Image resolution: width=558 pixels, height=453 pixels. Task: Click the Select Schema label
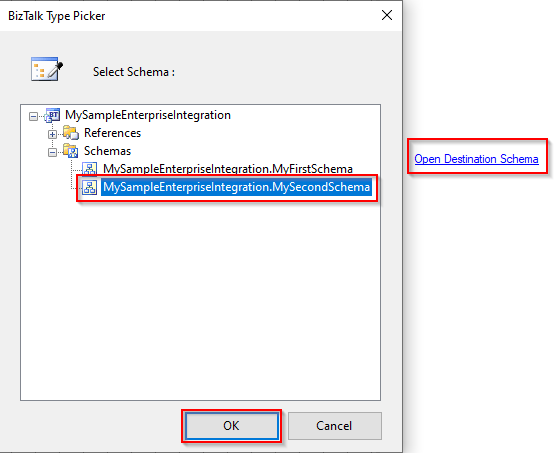click(x=134, y=72)
